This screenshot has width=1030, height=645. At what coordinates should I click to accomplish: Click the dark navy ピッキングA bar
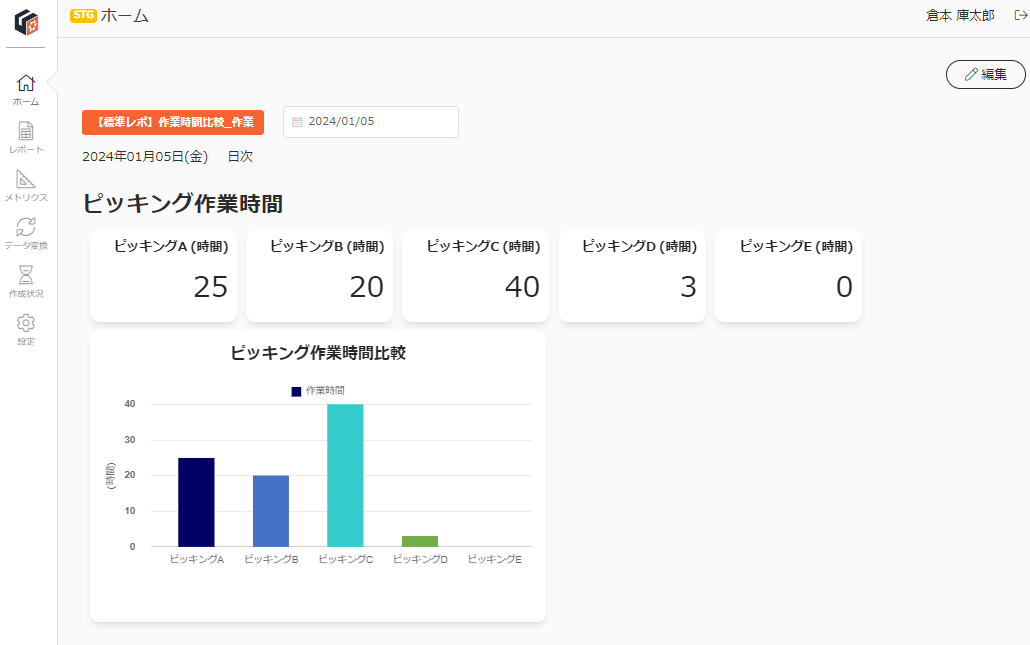pos(196,502)
